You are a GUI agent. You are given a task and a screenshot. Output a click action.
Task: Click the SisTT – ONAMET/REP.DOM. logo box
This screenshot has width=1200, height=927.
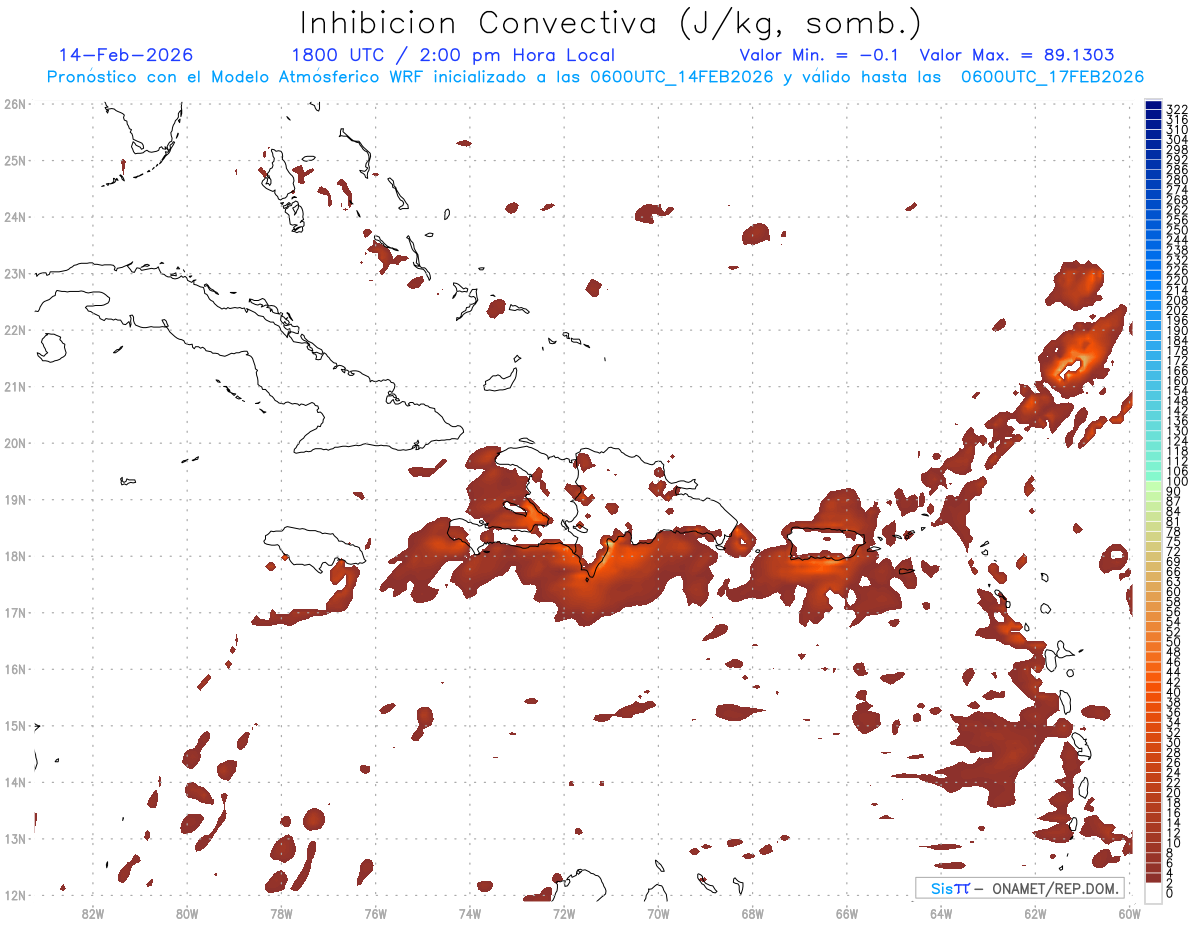click(1020, 888)
